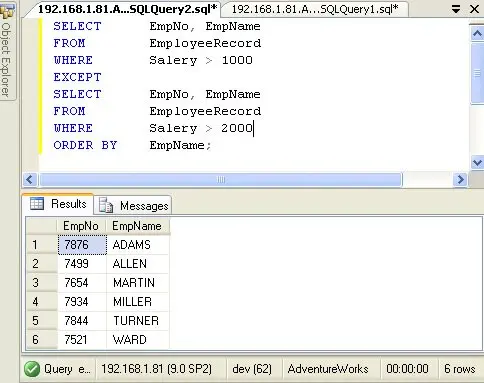Viewport: 484px width, 383px height.
Task: Select the MILLER cell
Action: [138, 302]
